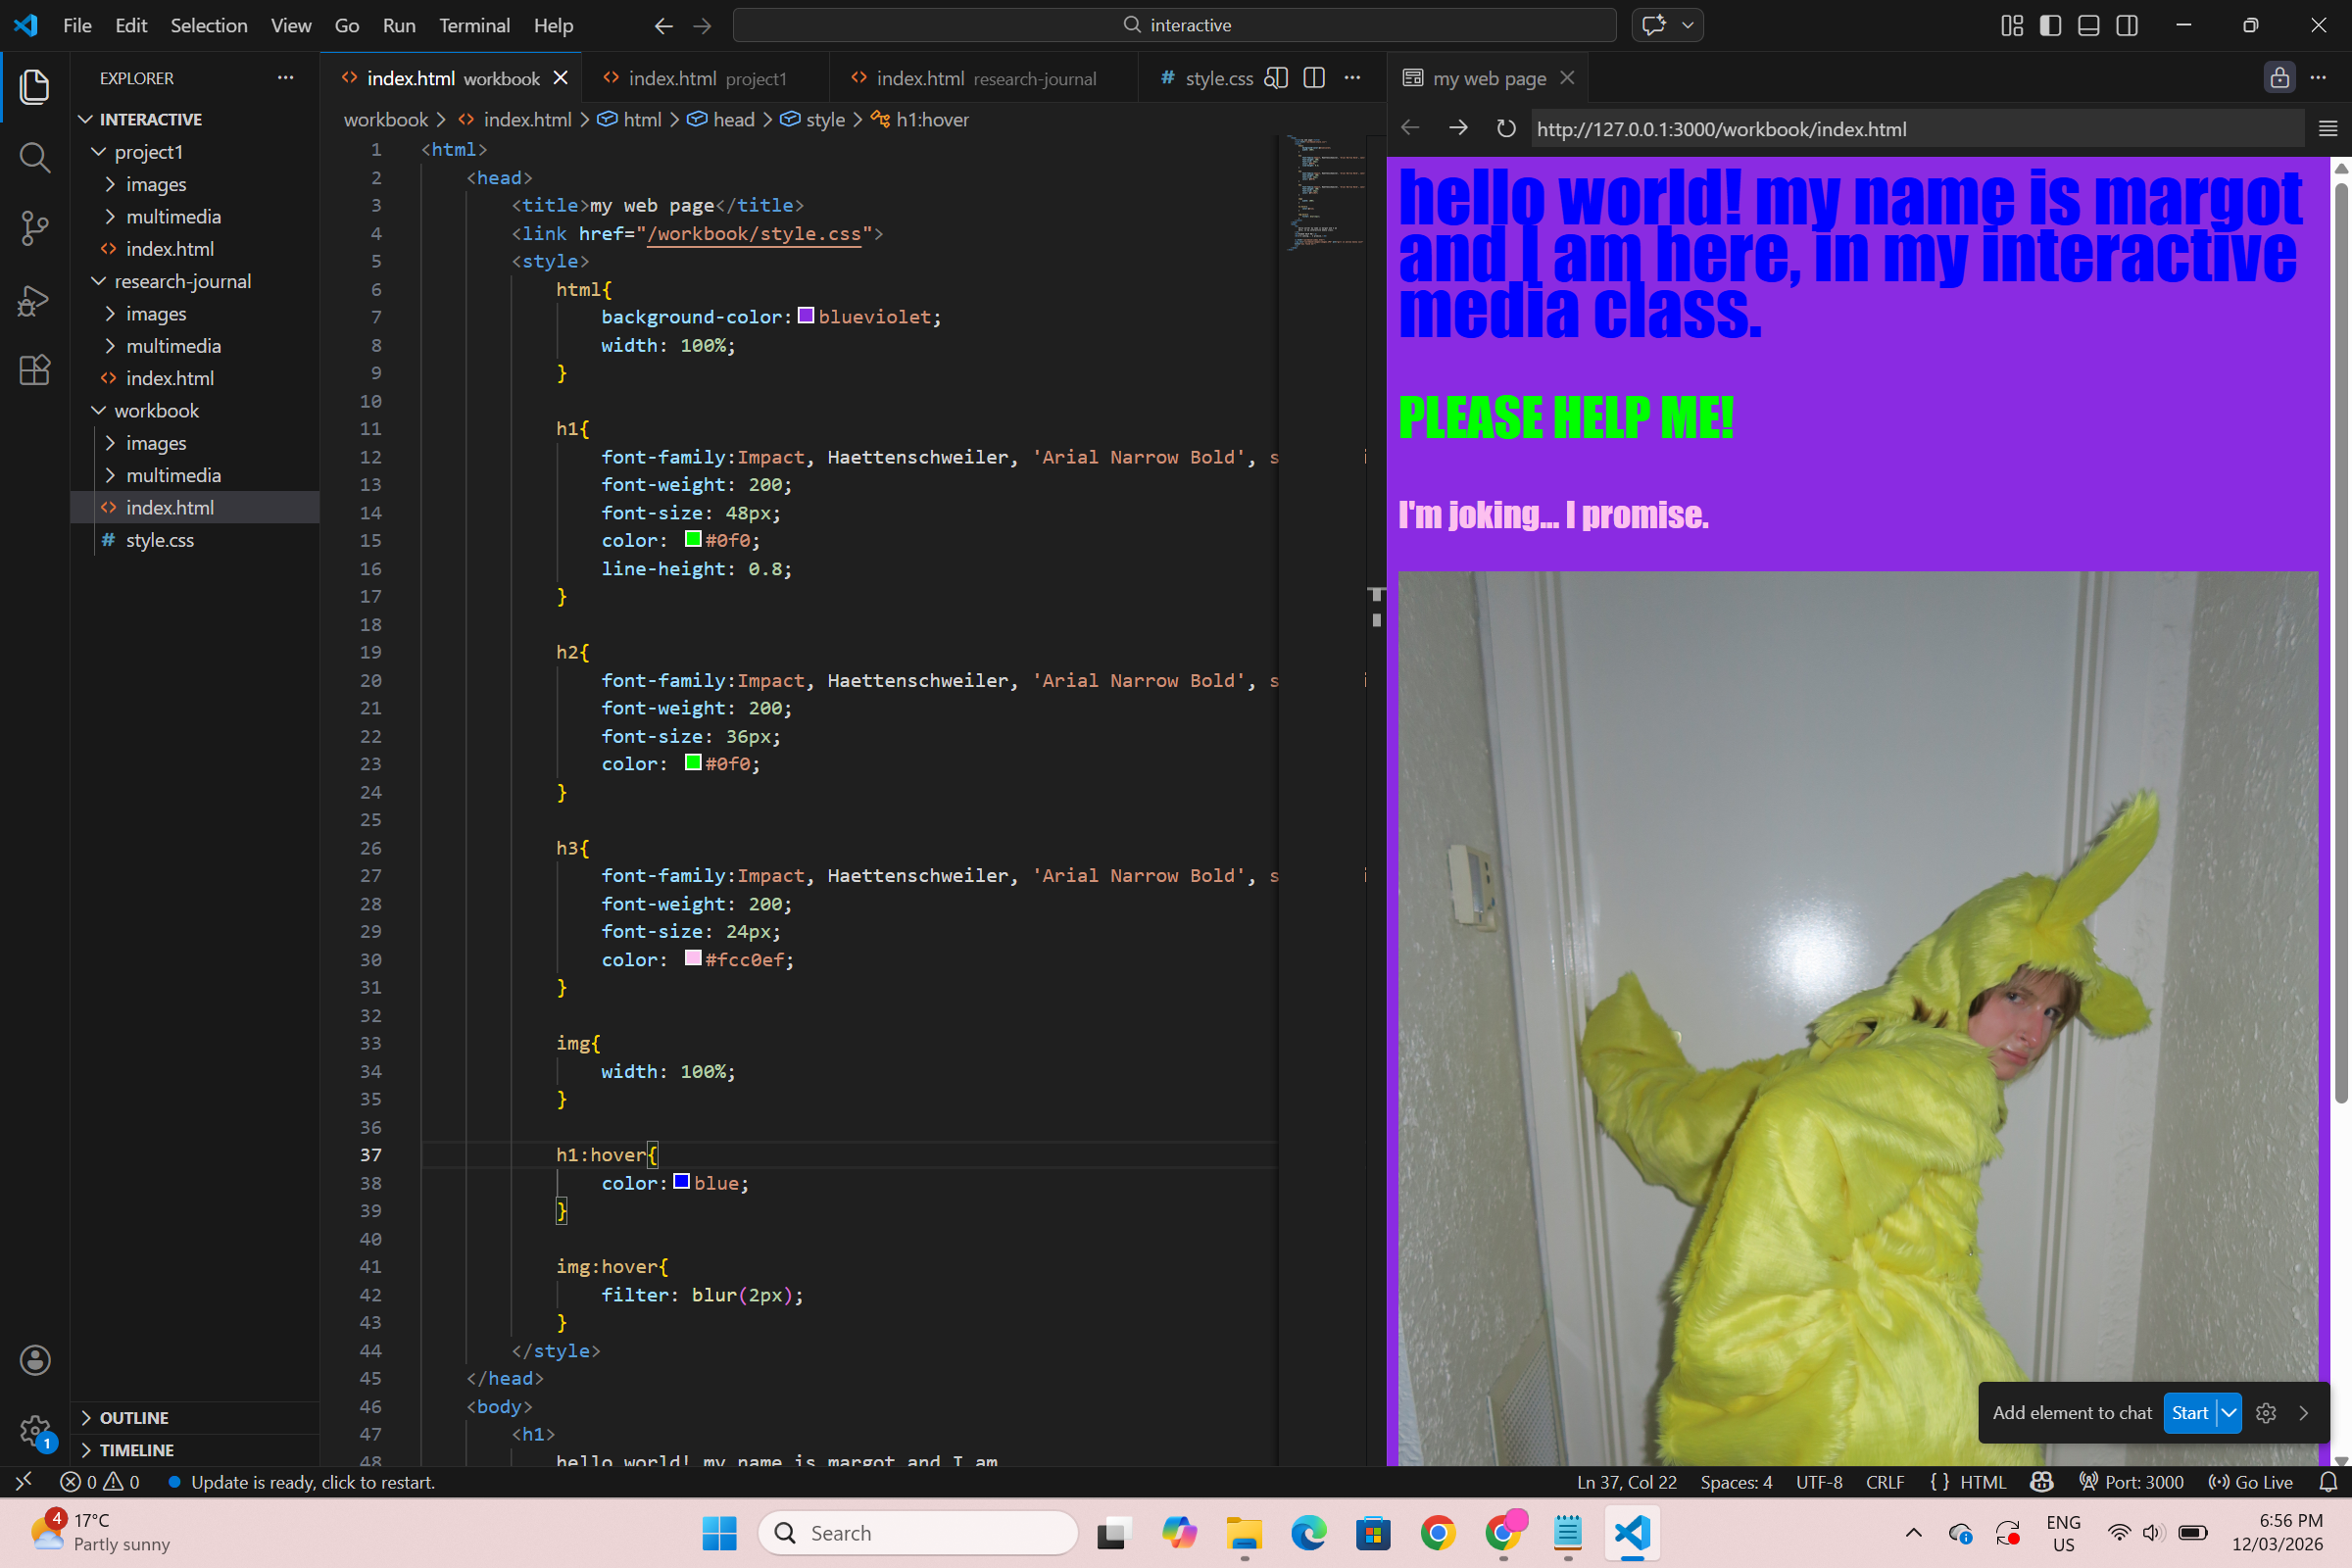Toggle the primary side bar layout button
2352x1568 pixels.
[x=2050, y=25]
